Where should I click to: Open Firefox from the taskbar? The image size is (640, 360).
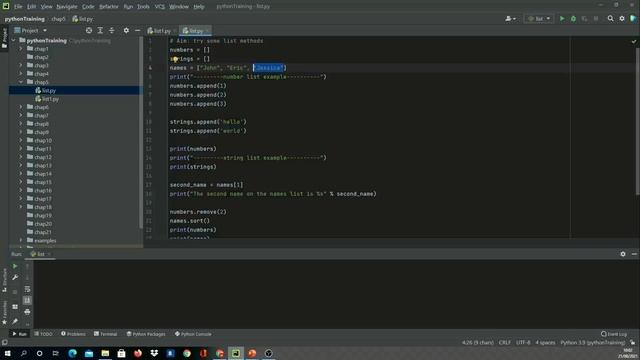pos(138,353)
